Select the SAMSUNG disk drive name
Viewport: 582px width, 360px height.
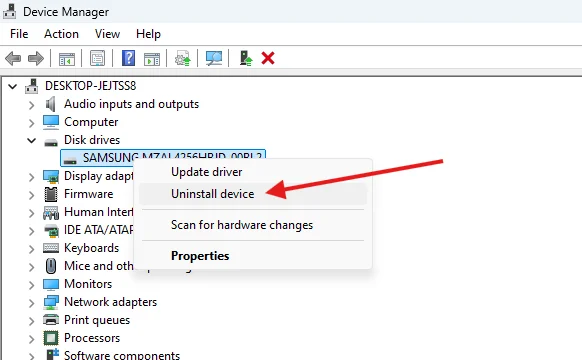172,157
